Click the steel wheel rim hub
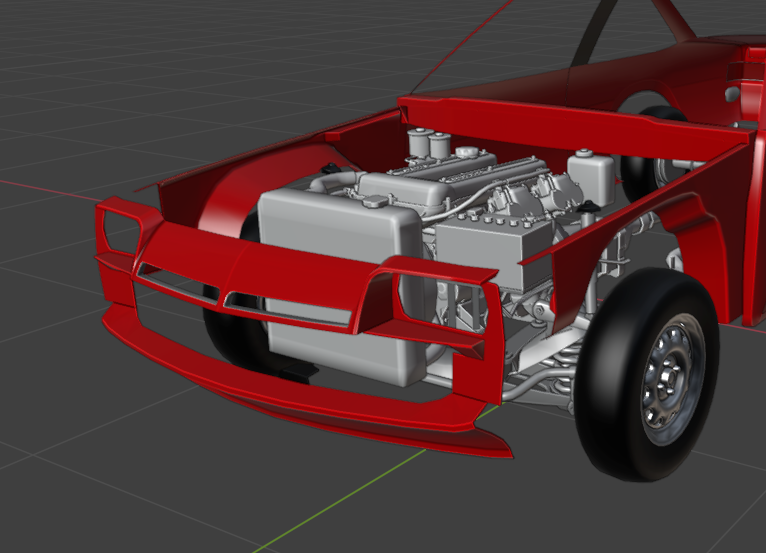Image resolution: width=766 pixels, height=553 pixels. tap(667, 380)
